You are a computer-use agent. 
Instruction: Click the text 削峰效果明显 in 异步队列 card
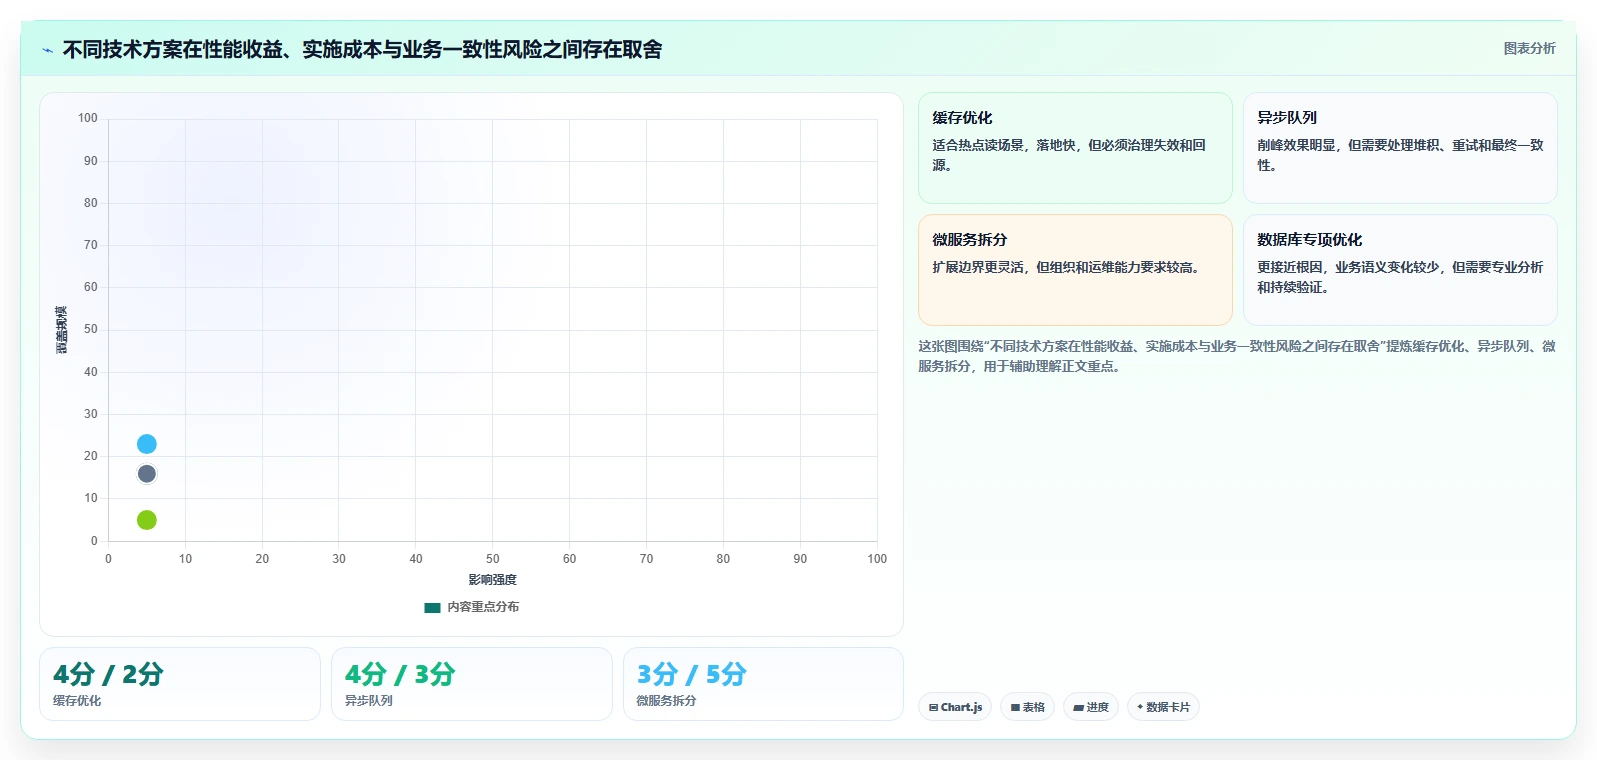pos(1297,145)
